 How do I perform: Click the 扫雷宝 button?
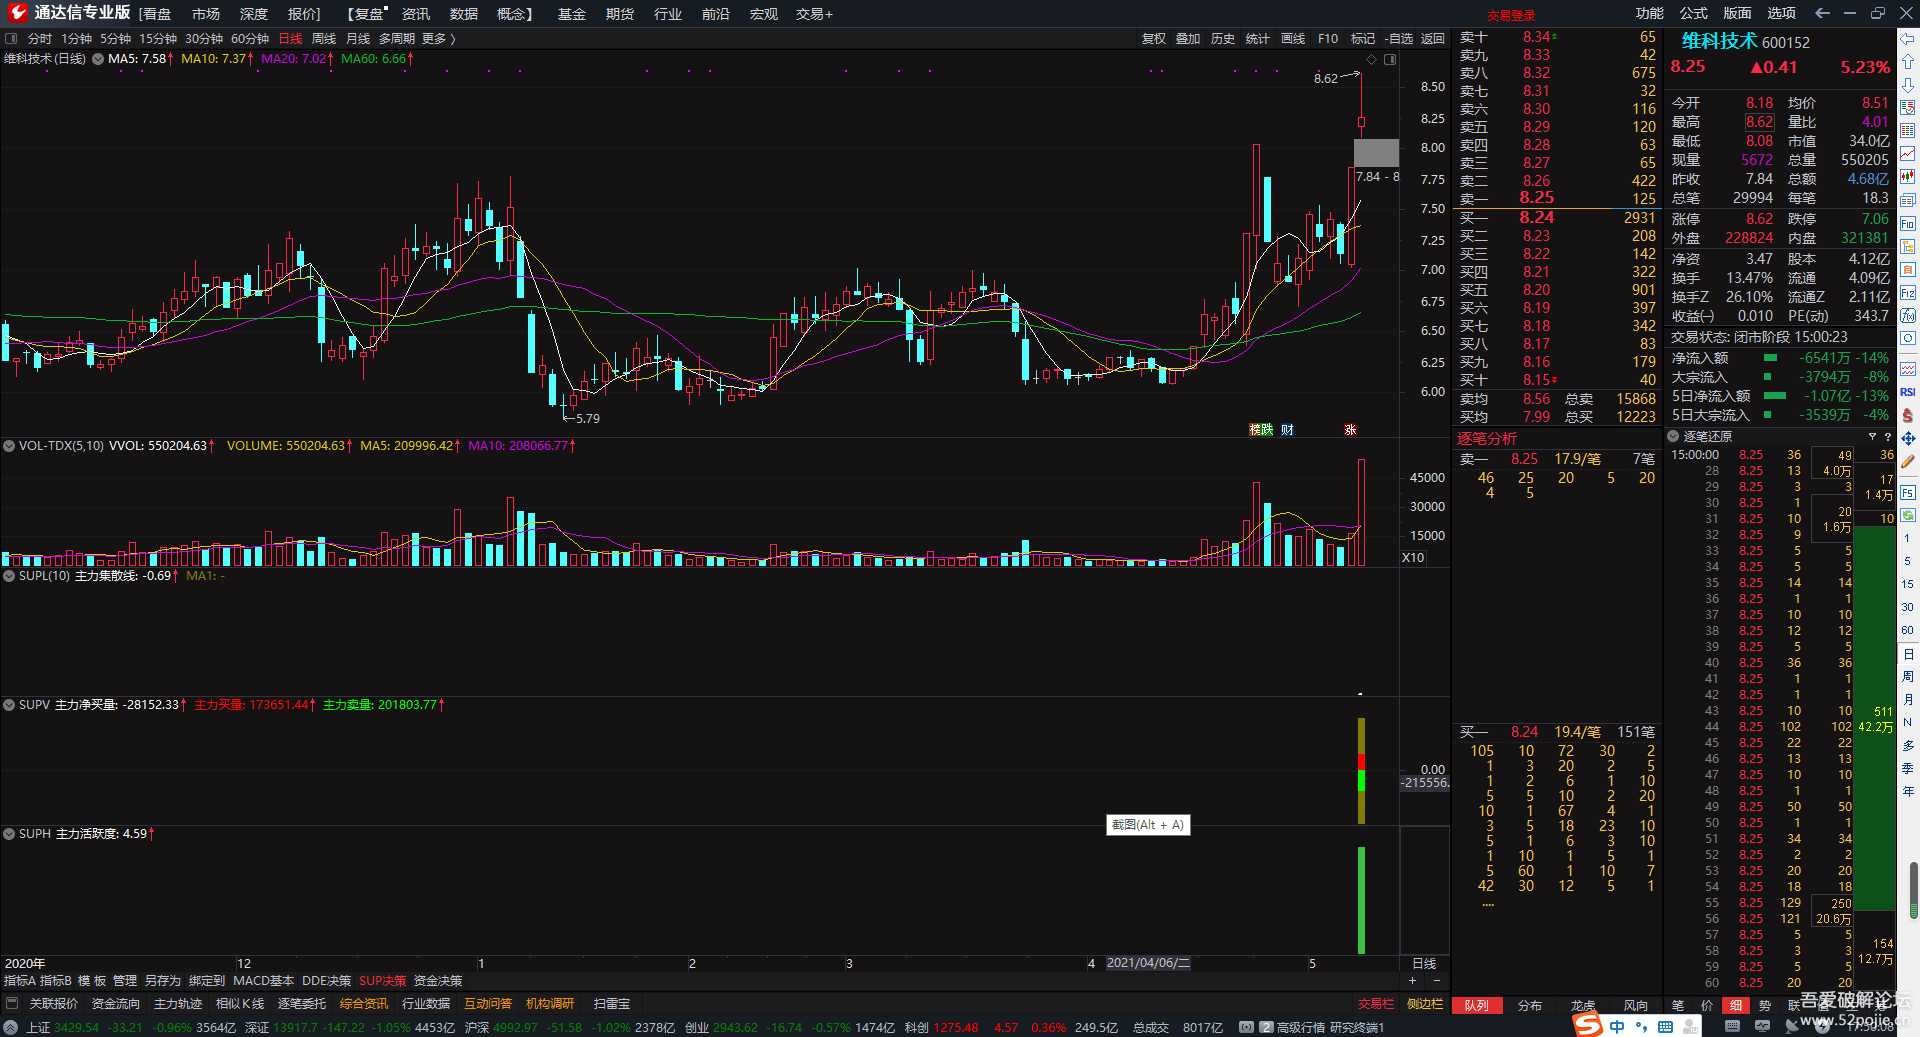(612, 1003)
